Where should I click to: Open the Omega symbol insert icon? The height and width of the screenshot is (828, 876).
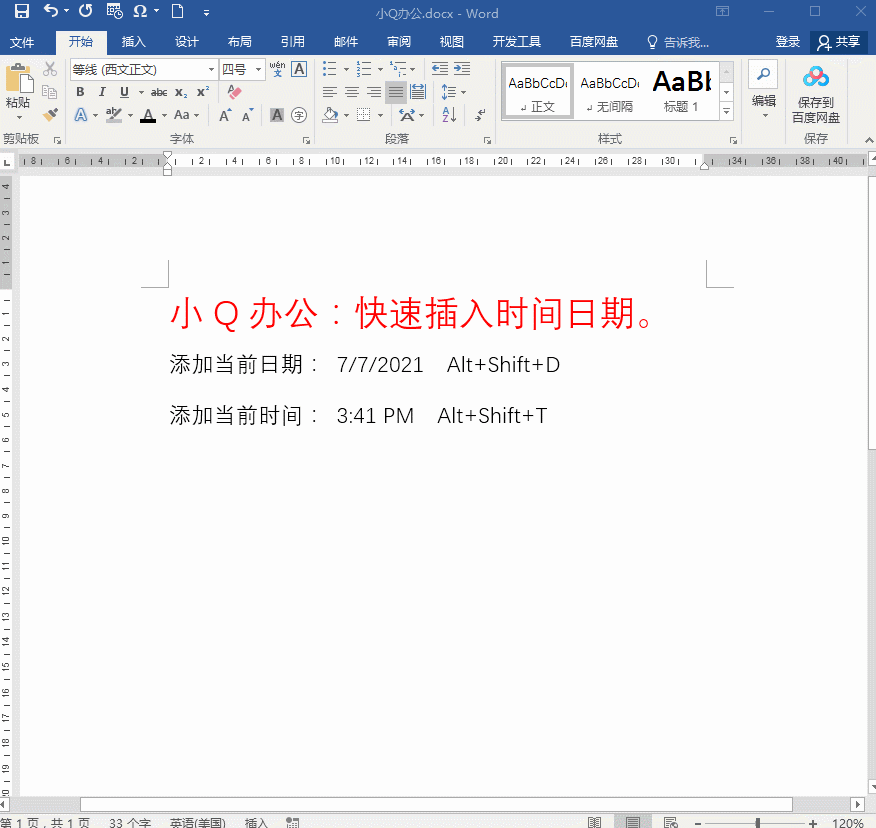(140, 11)
